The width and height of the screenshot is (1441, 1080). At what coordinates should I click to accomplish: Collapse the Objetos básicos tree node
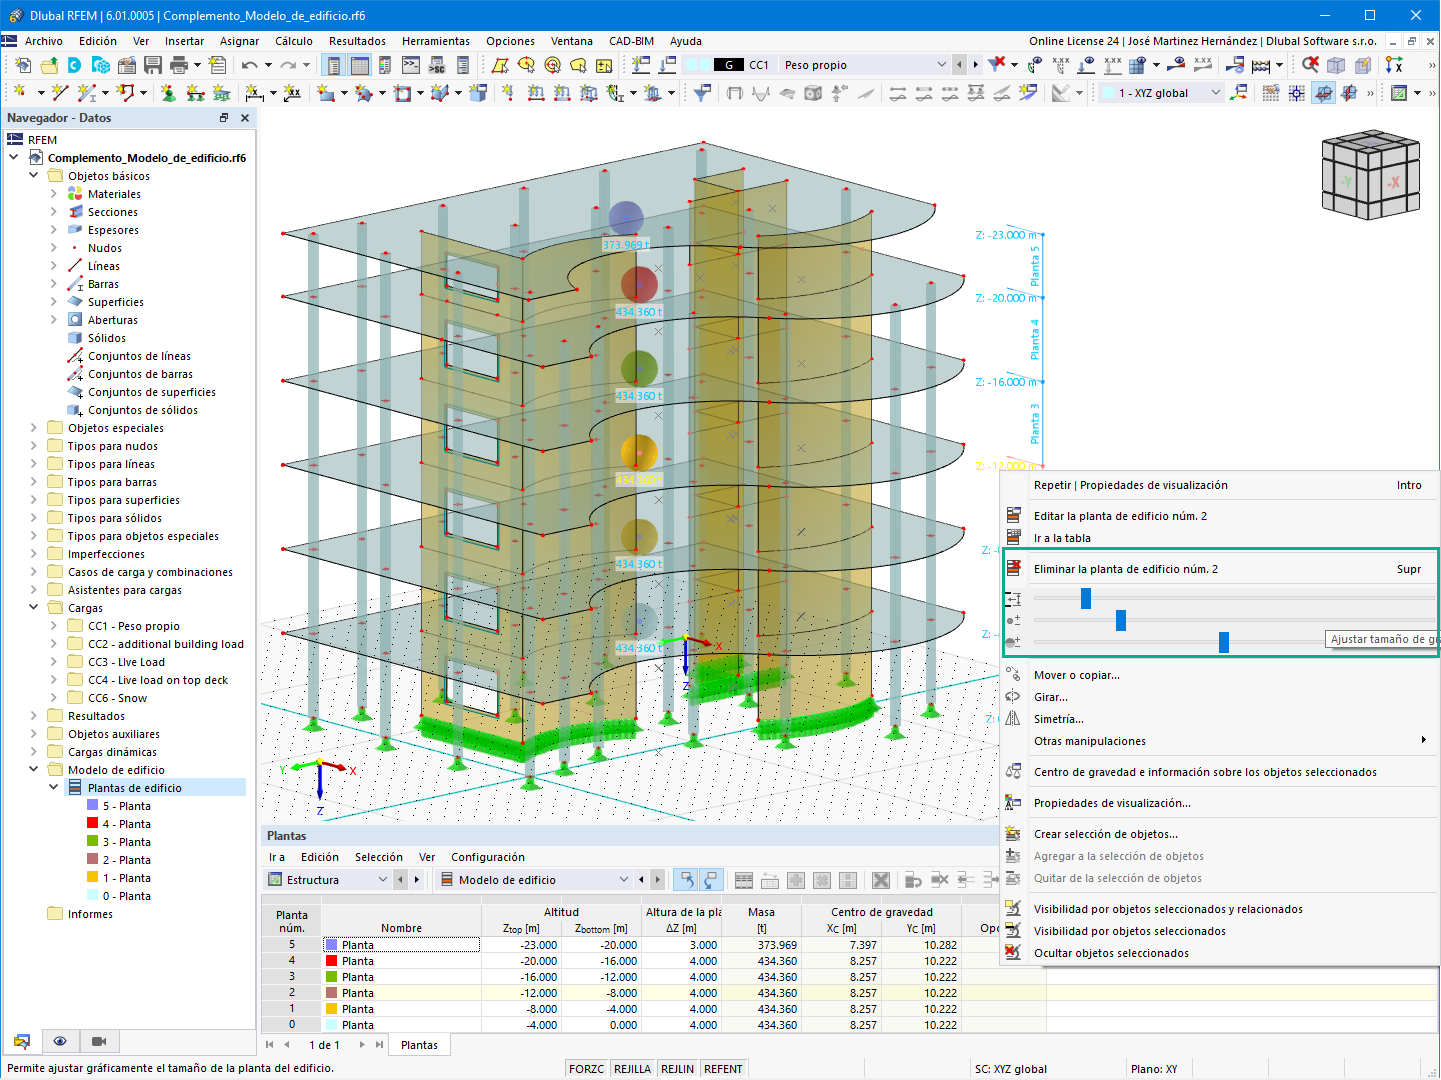(x=34, y=176)
